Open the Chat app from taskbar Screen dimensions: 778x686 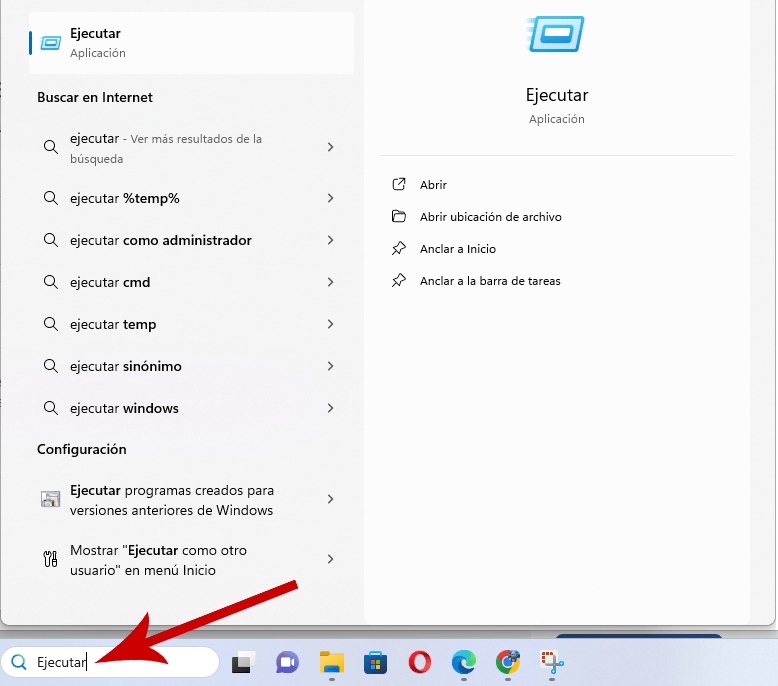tap(287, 662)
